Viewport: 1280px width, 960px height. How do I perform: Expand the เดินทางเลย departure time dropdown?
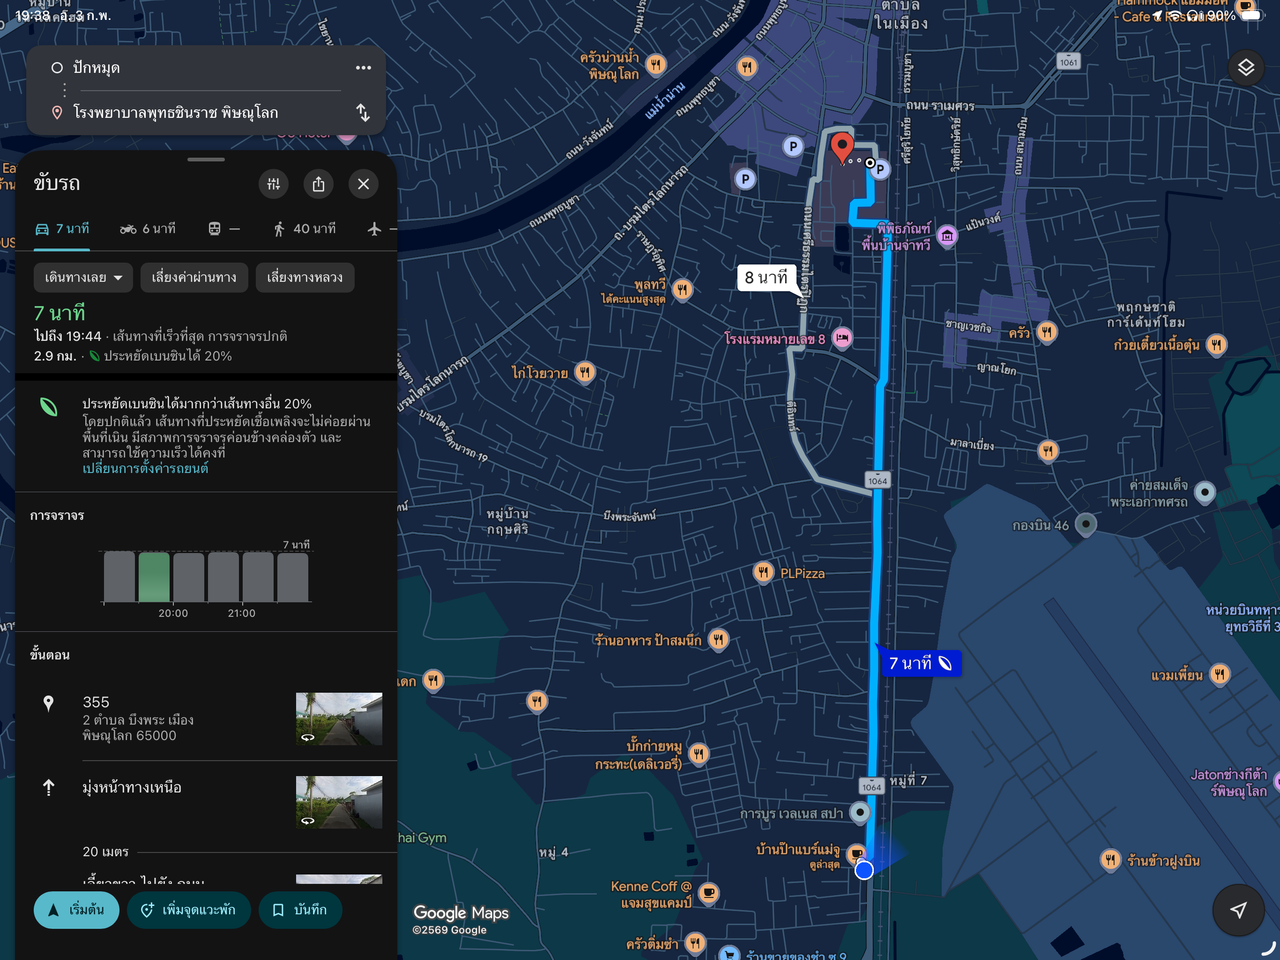coord(83,277)
